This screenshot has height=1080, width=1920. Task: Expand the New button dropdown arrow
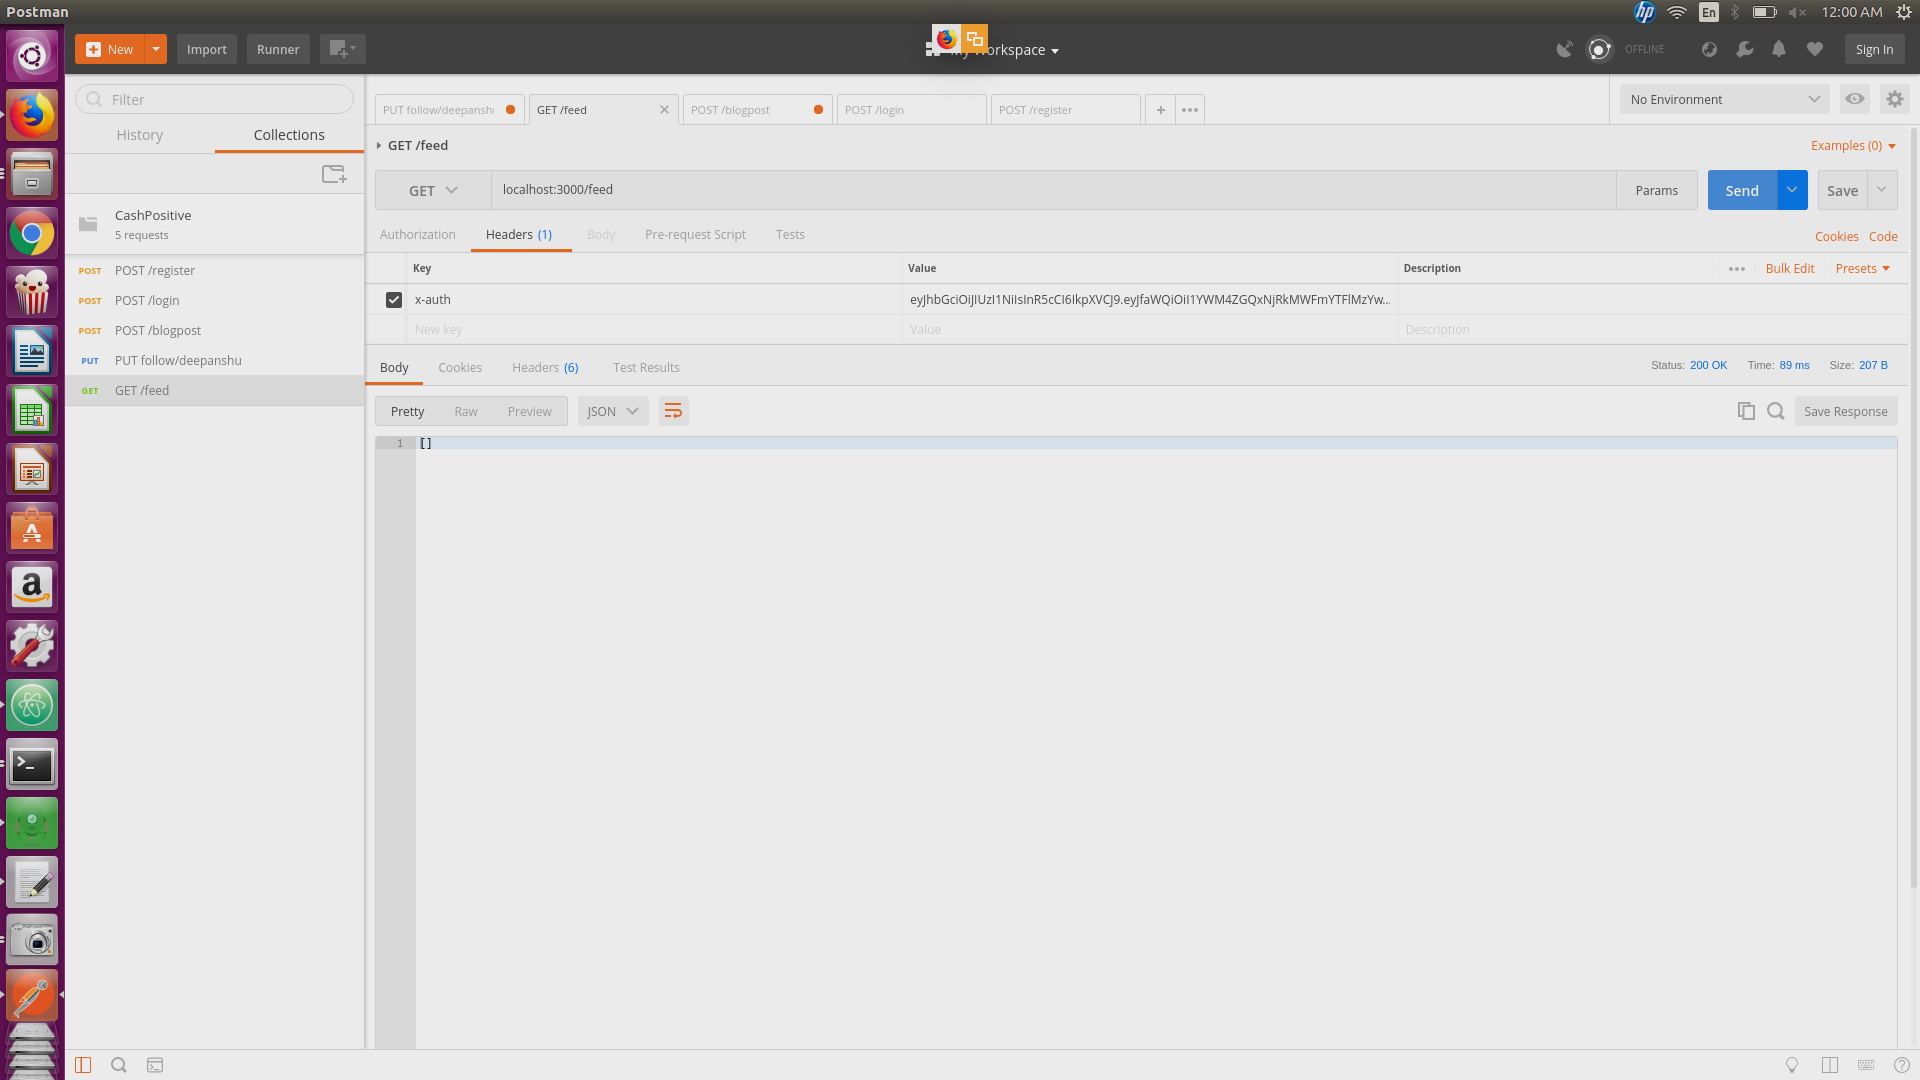[x=156, y=49]
